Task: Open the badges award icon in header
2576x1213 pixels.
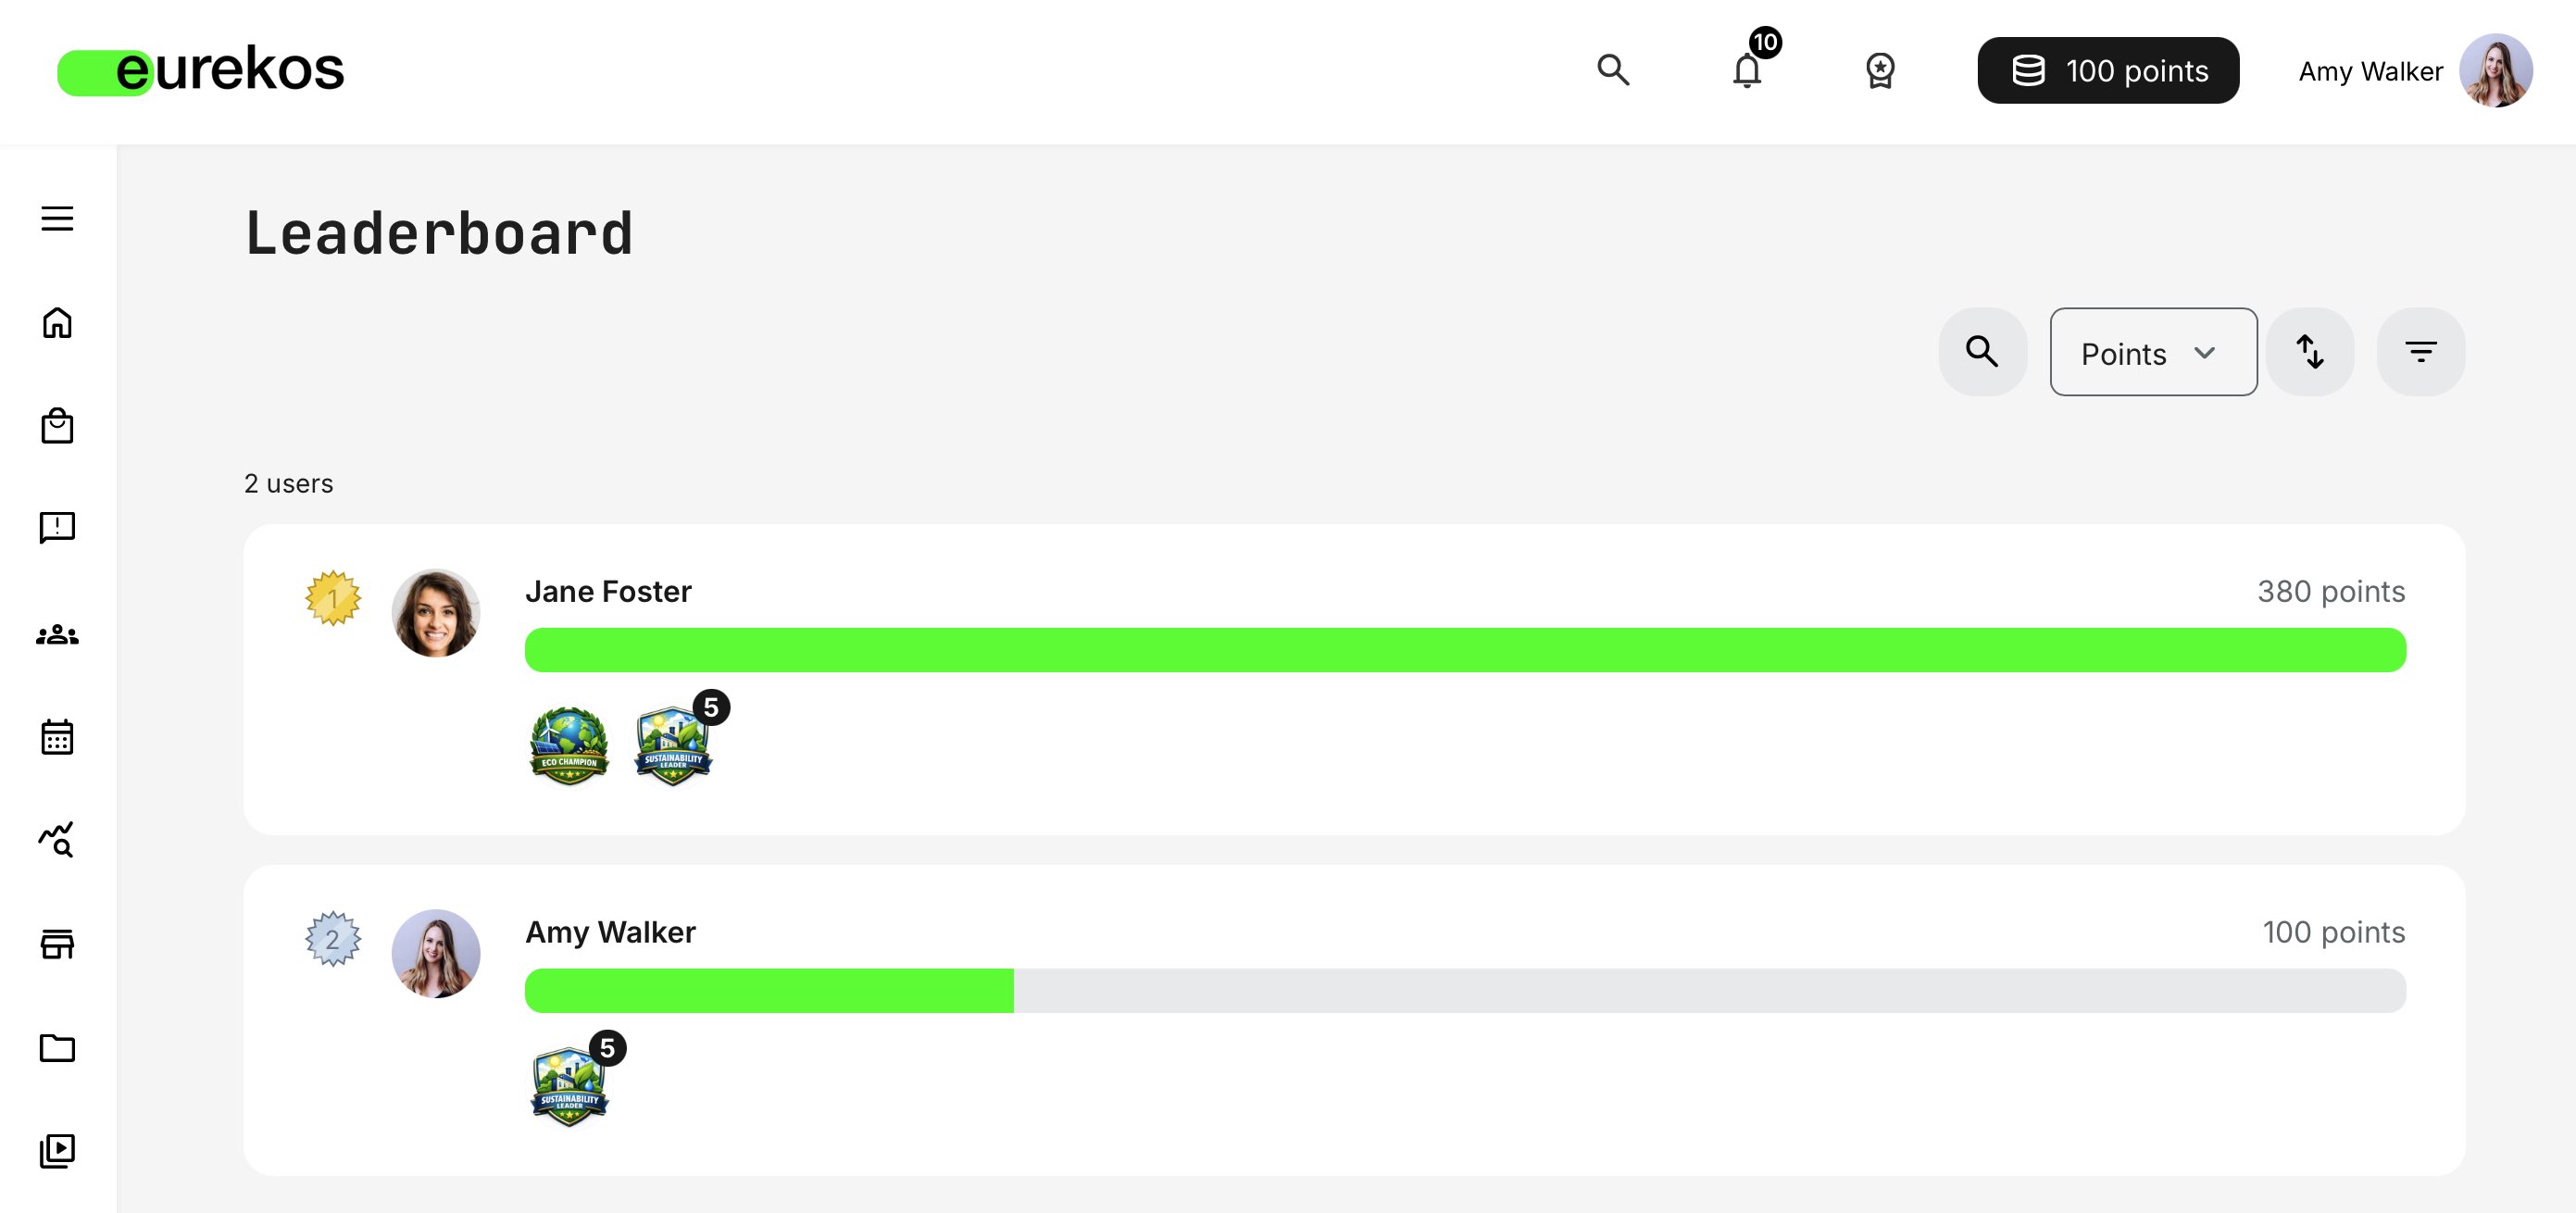Action: click(1880, 71)
